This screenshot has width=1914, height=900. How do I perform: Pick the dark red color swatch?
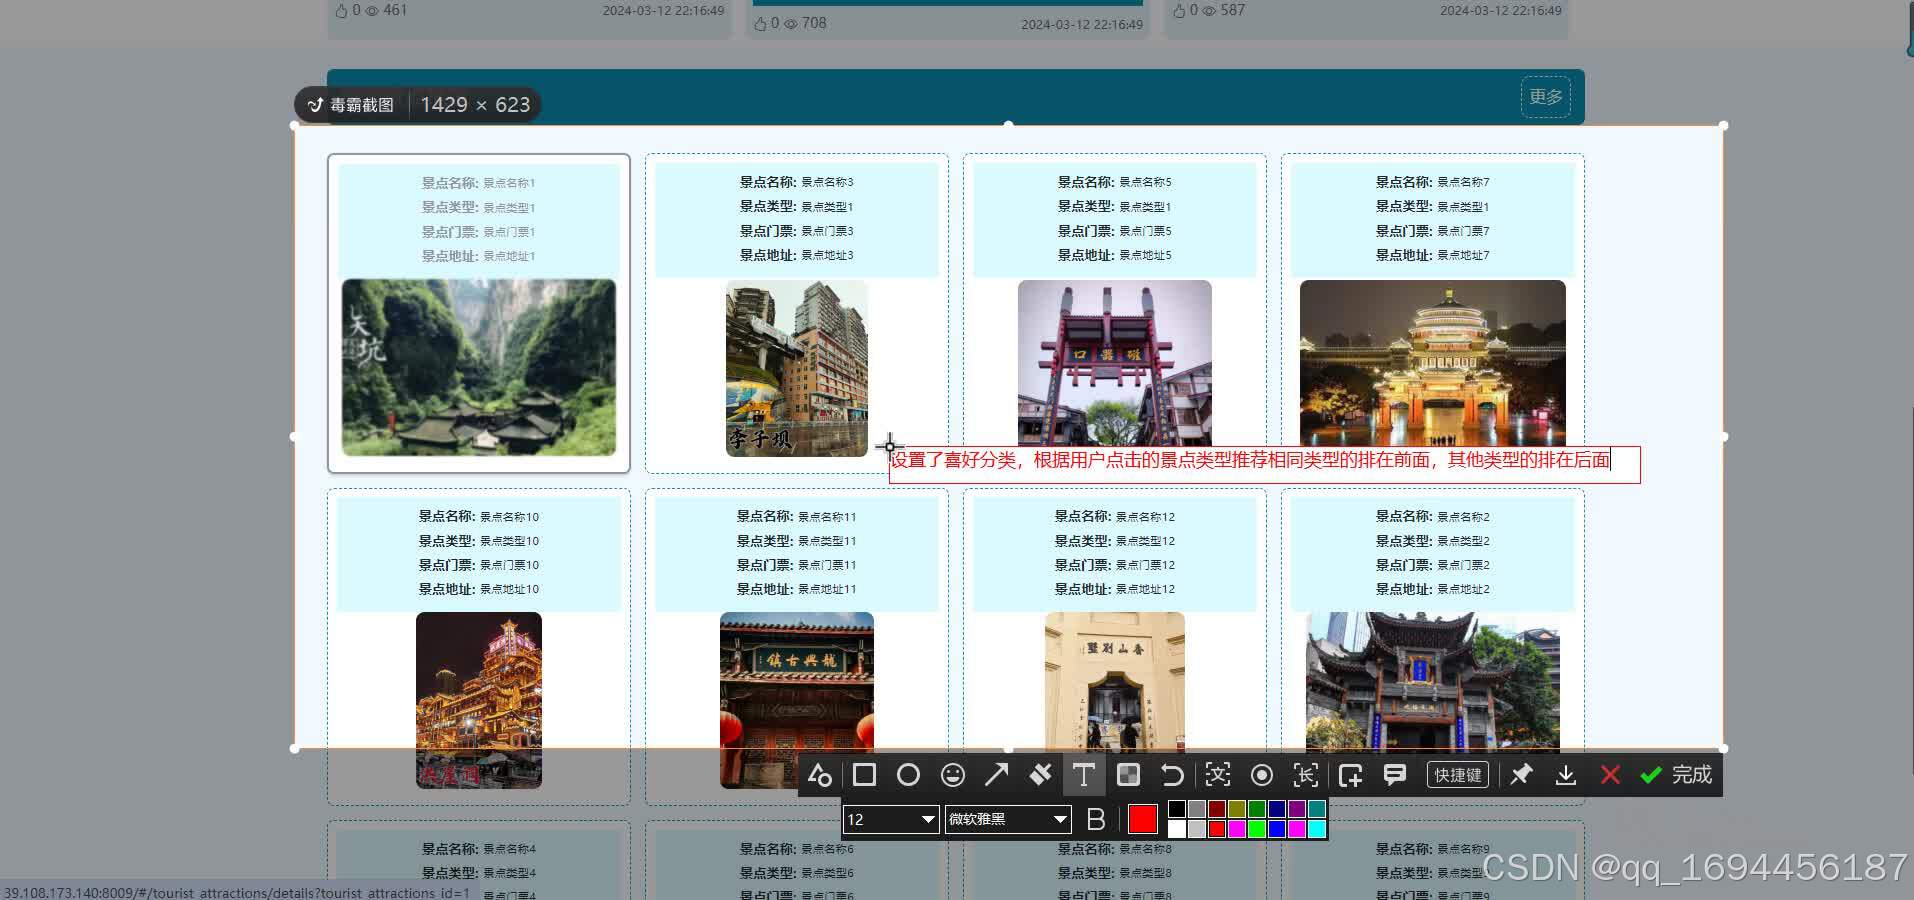(1217, 809)
